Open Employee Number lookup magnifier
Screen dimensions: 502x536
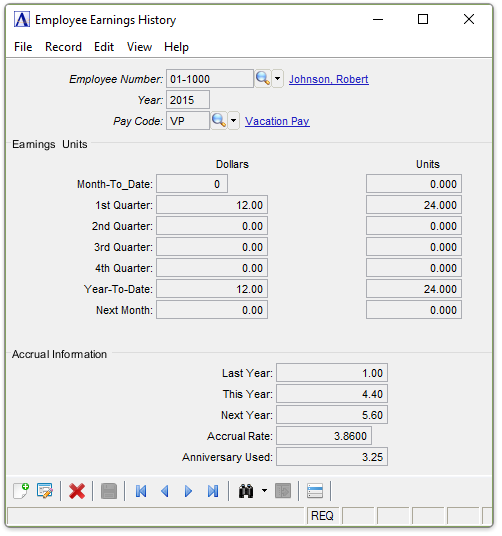(263, 79)
